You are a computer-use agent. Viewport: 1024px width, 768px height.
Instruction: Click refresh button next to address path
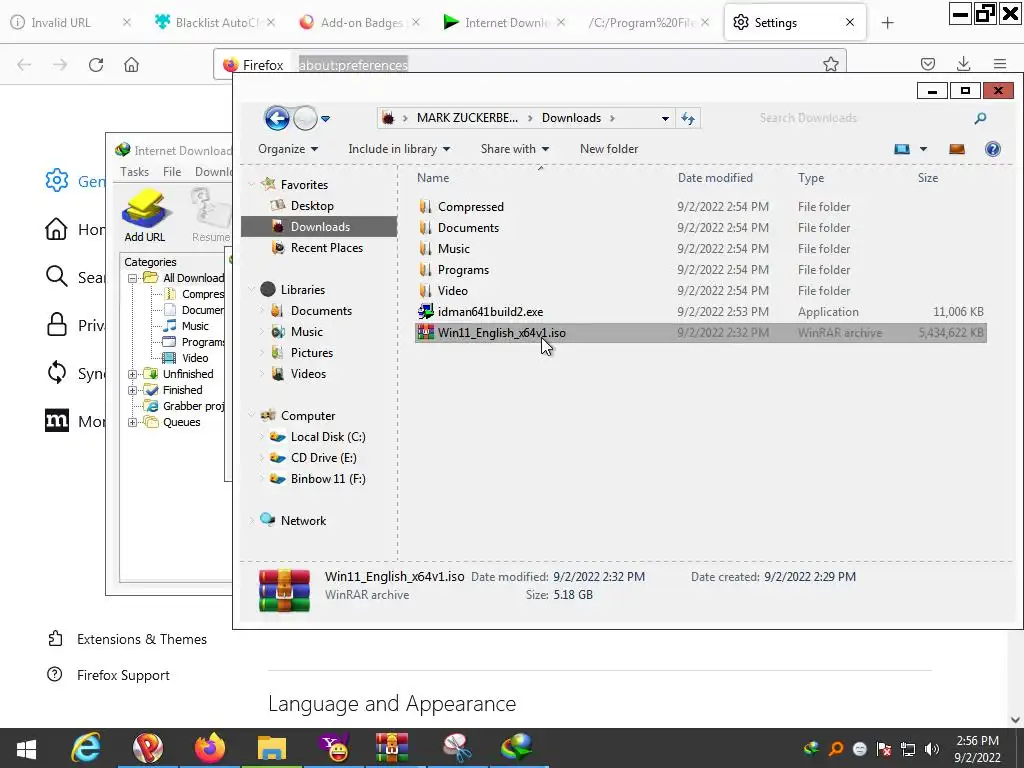click(x=688, y=118)
